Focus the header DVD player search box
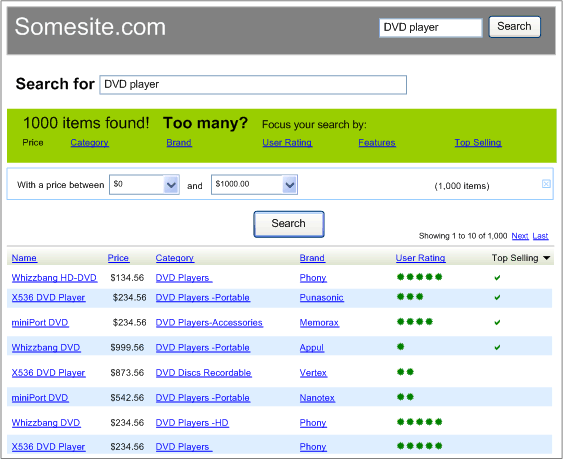 (431, 27)
